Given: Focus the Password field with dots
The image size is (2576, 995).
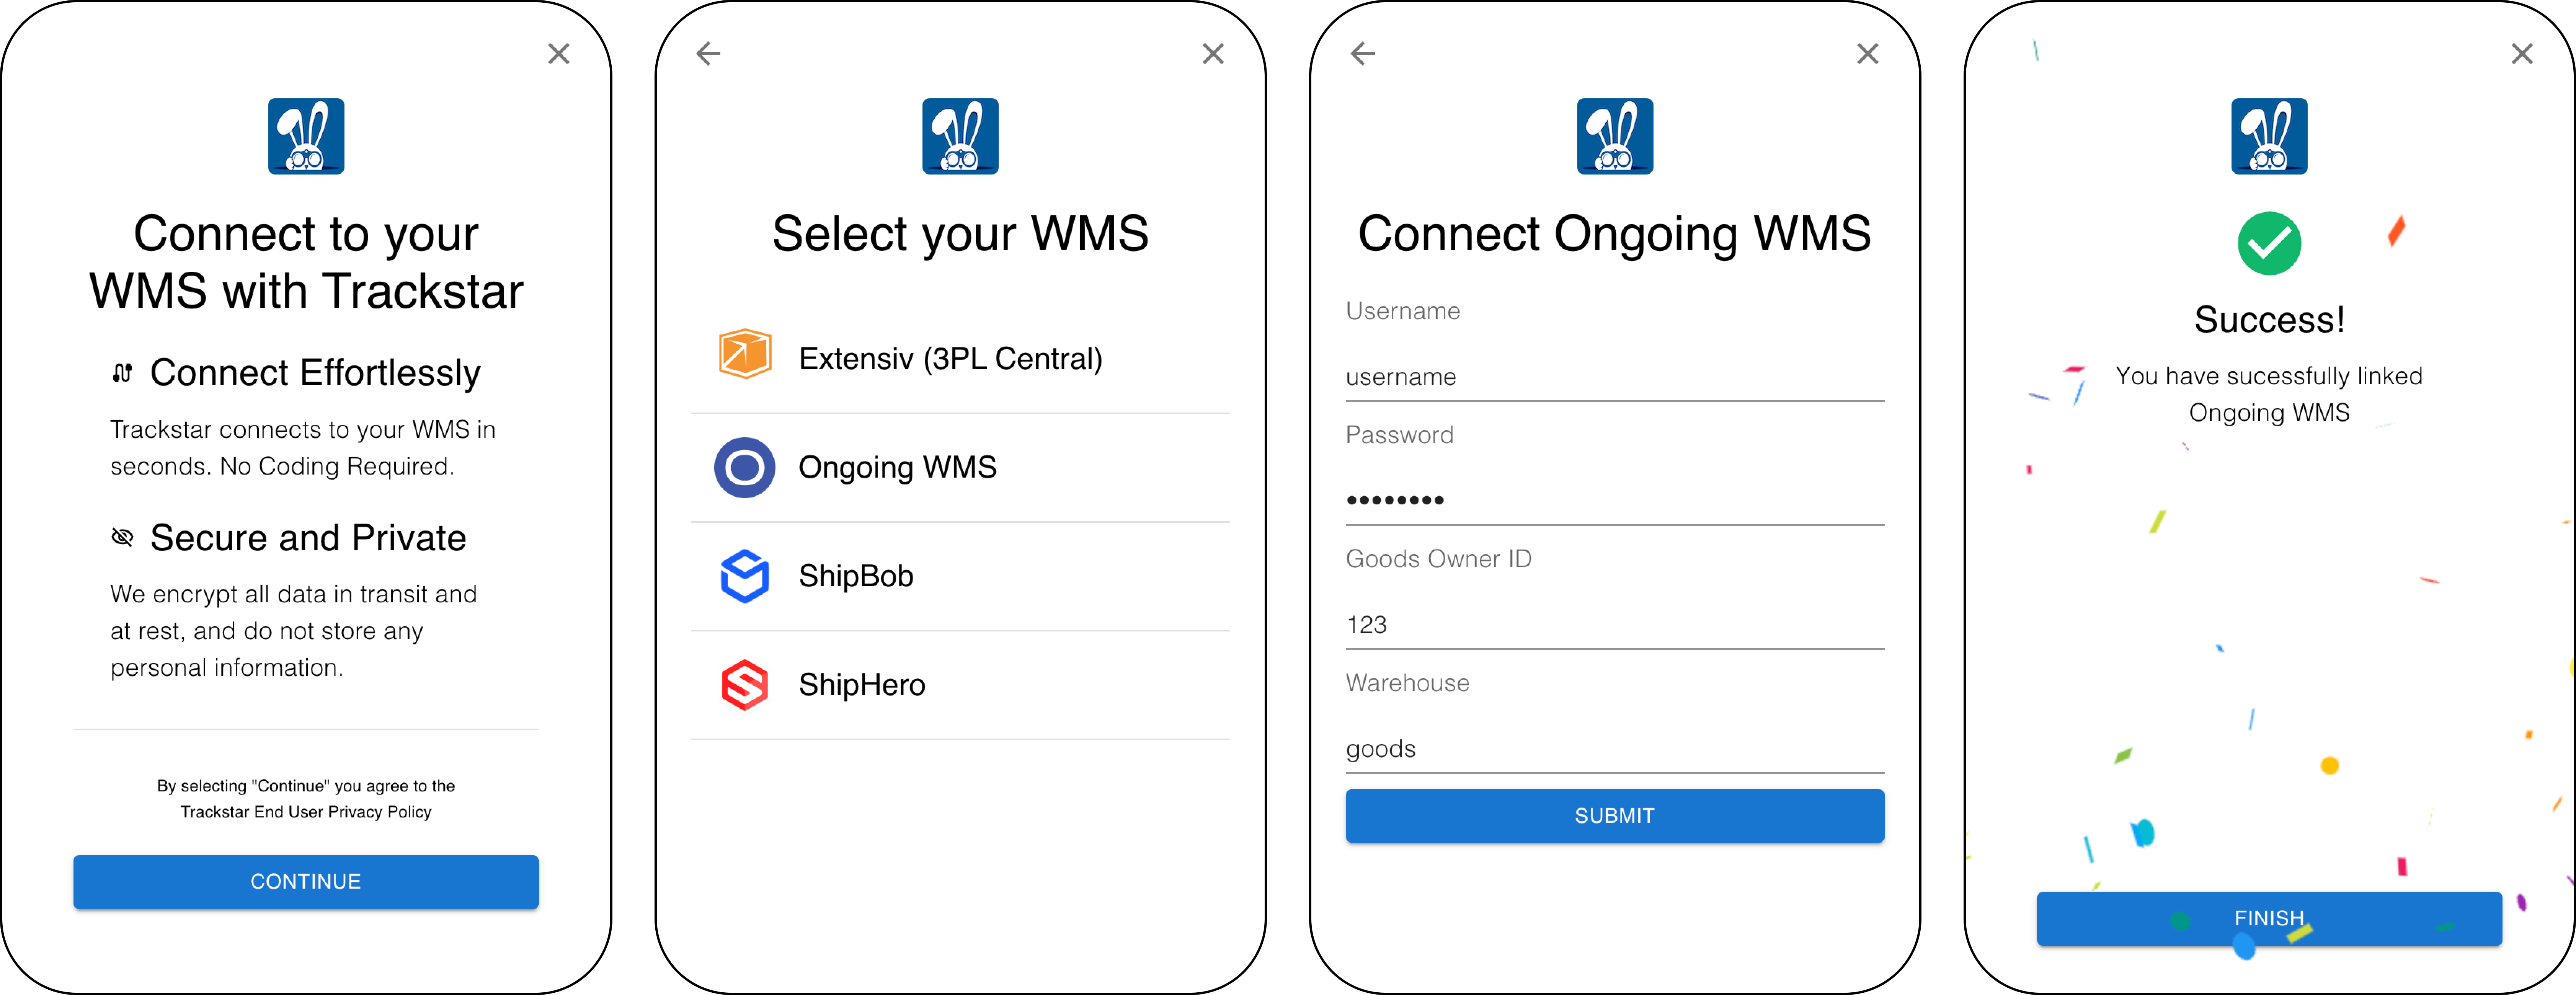Looking at the screenshot, I should tap(1614, 500).
